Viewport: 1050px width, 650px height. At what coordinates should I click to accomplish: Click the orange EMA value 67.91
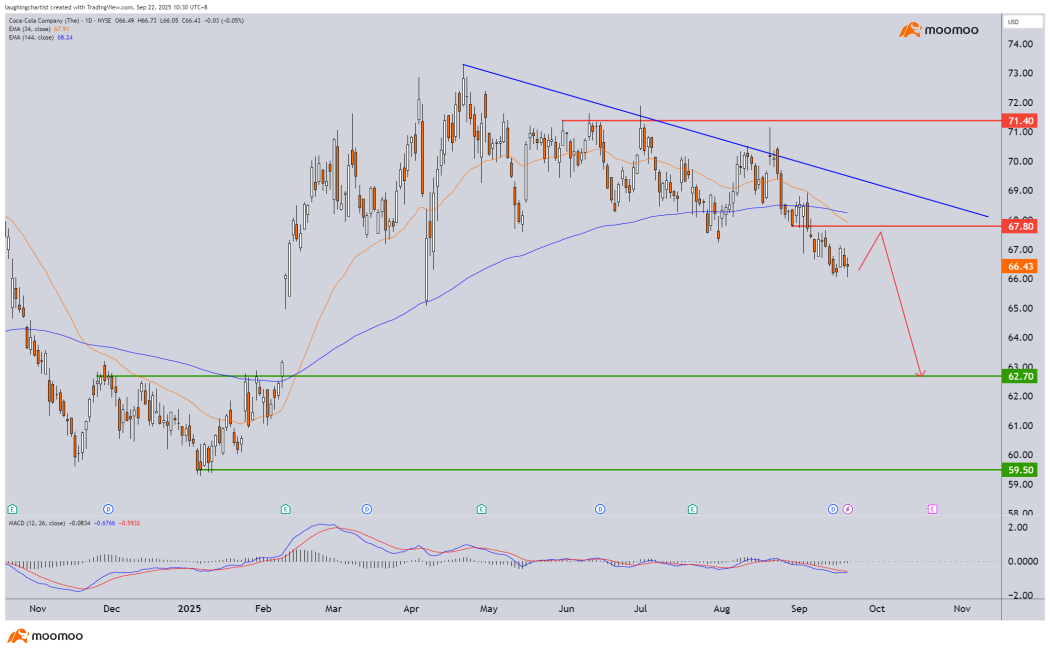point(62,29)
